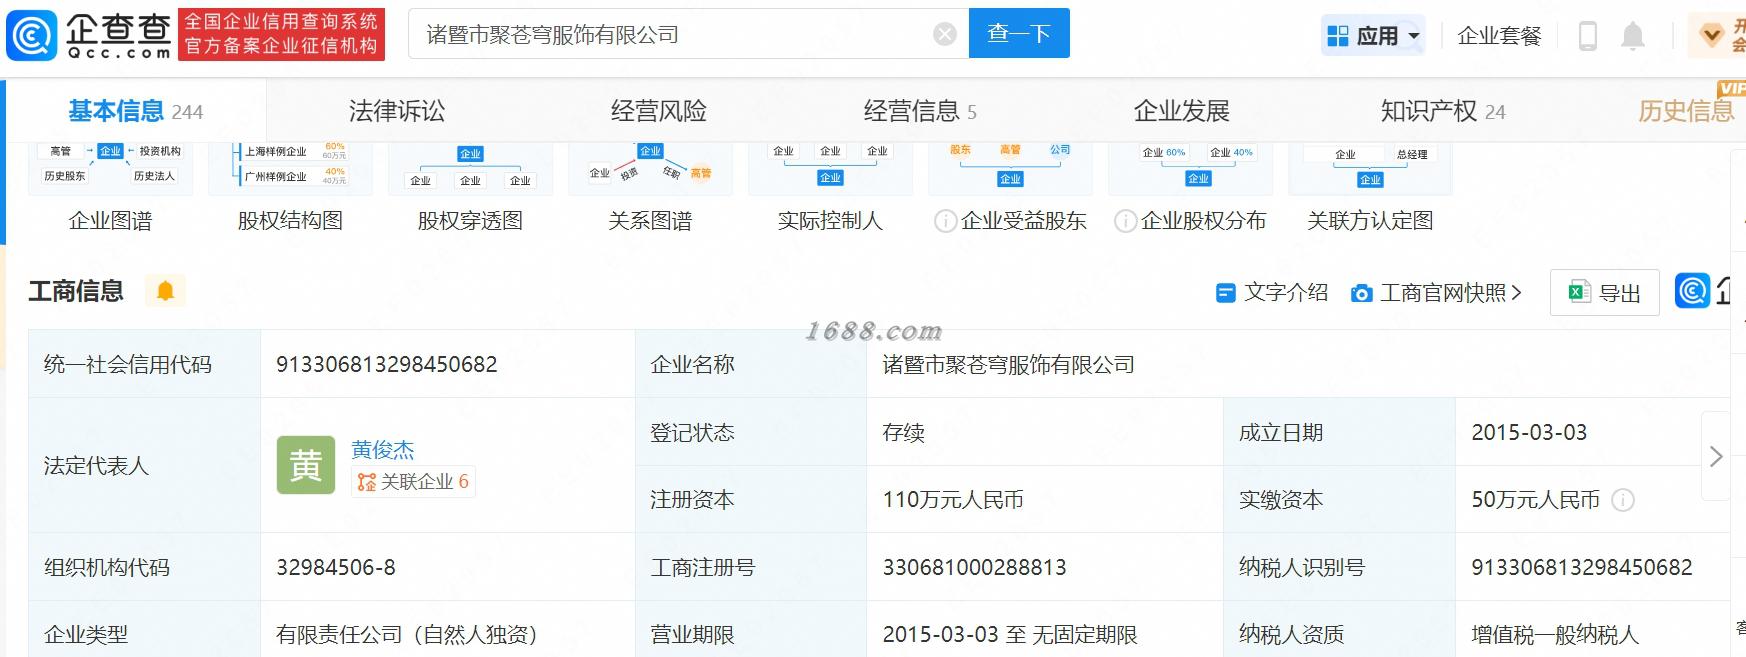Switch to the 基本信息 tab

[135, 111]
